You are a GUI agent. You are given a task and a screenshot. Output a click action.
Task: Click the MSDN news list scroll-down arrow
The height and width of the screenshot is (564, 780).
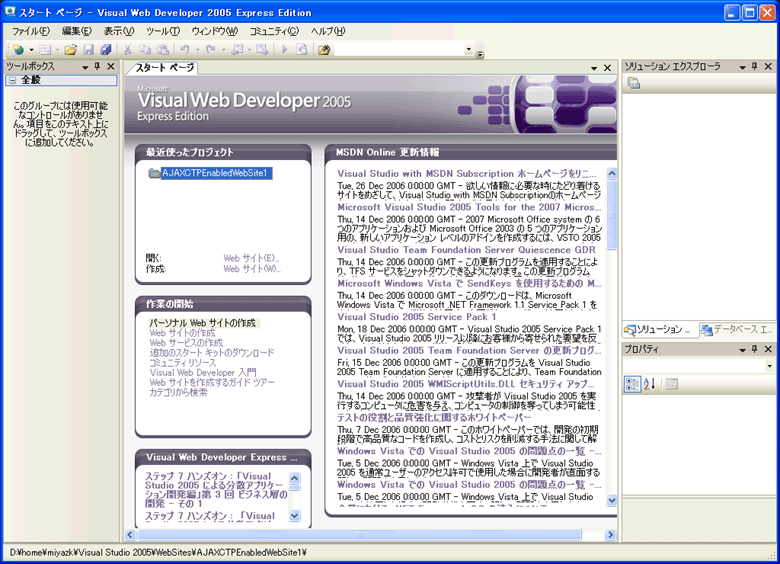[x=612, y=500]
